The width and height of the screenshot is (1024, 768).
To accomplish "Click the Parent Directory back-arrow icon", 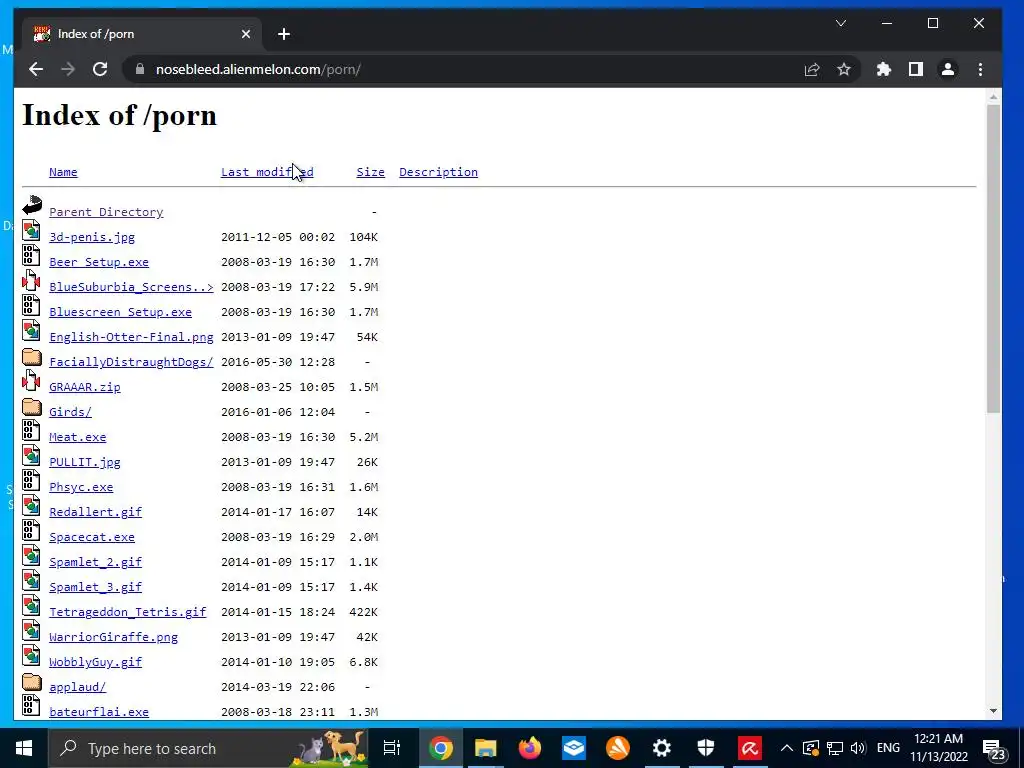I will 31,206.
